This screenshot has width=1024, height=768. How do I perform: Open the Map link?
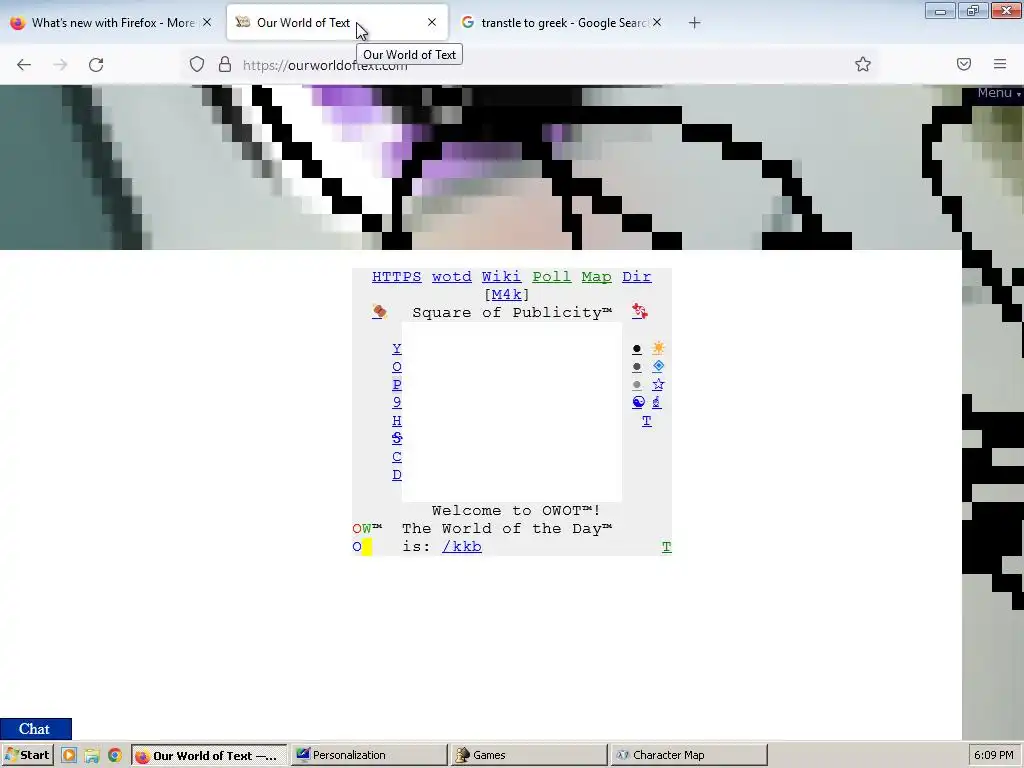click(596, 277)
